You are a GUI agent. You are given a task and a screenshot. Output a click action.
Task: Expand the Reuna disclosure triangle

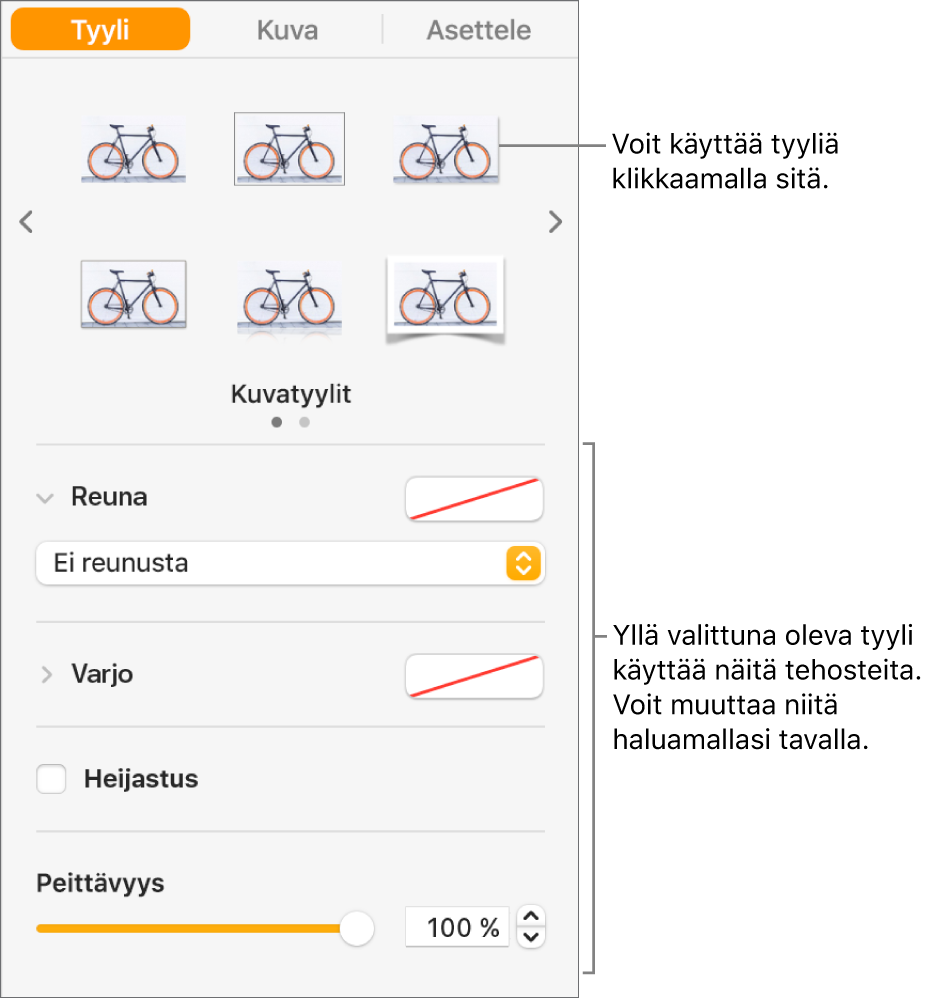[44, 497]
